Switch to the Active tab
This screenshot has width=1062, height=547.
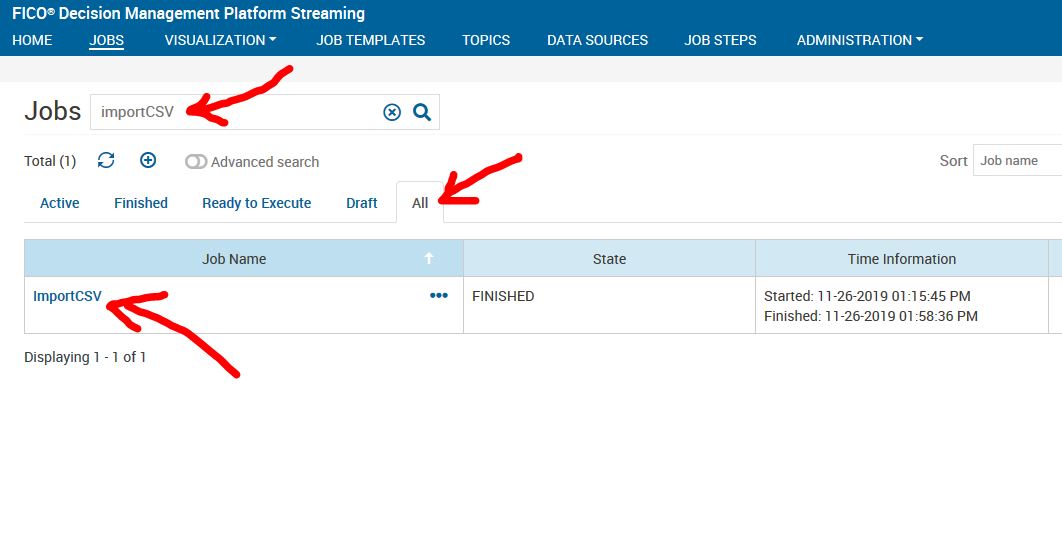point(60,203)
